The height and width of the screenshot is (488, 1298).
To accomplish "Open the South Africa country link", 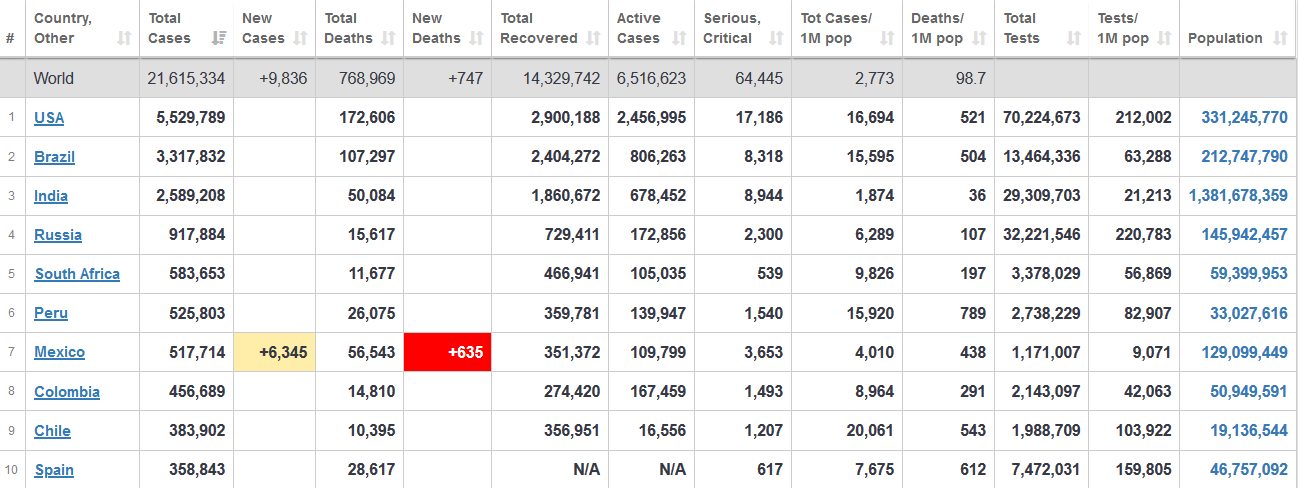I will 77,274.
